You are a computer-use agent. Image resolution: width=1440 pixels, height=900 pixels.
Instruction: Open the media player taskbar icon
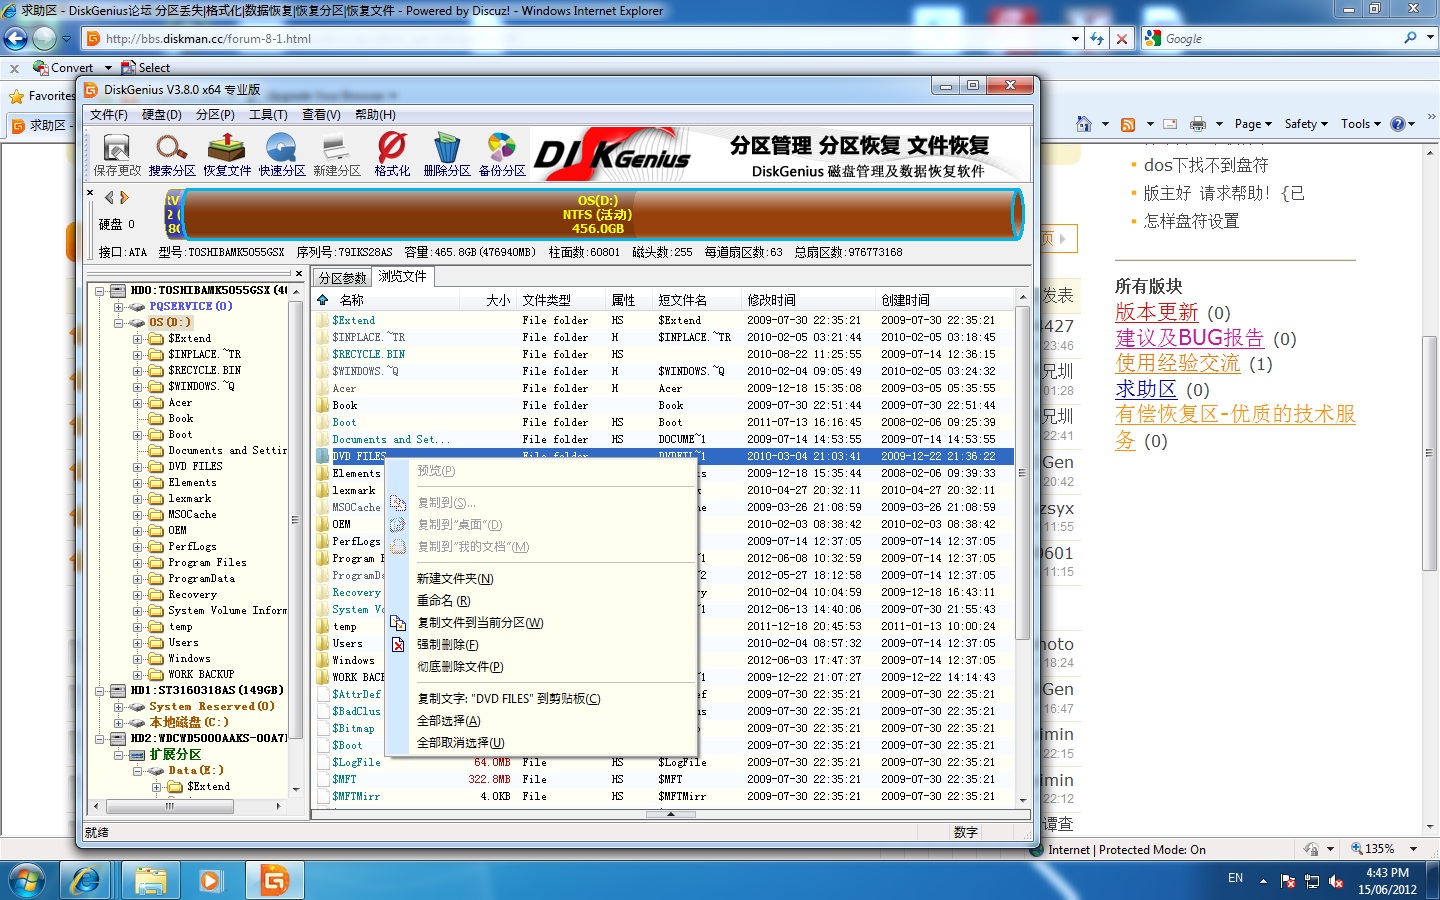pyautogui.click(x=210, y=880)
